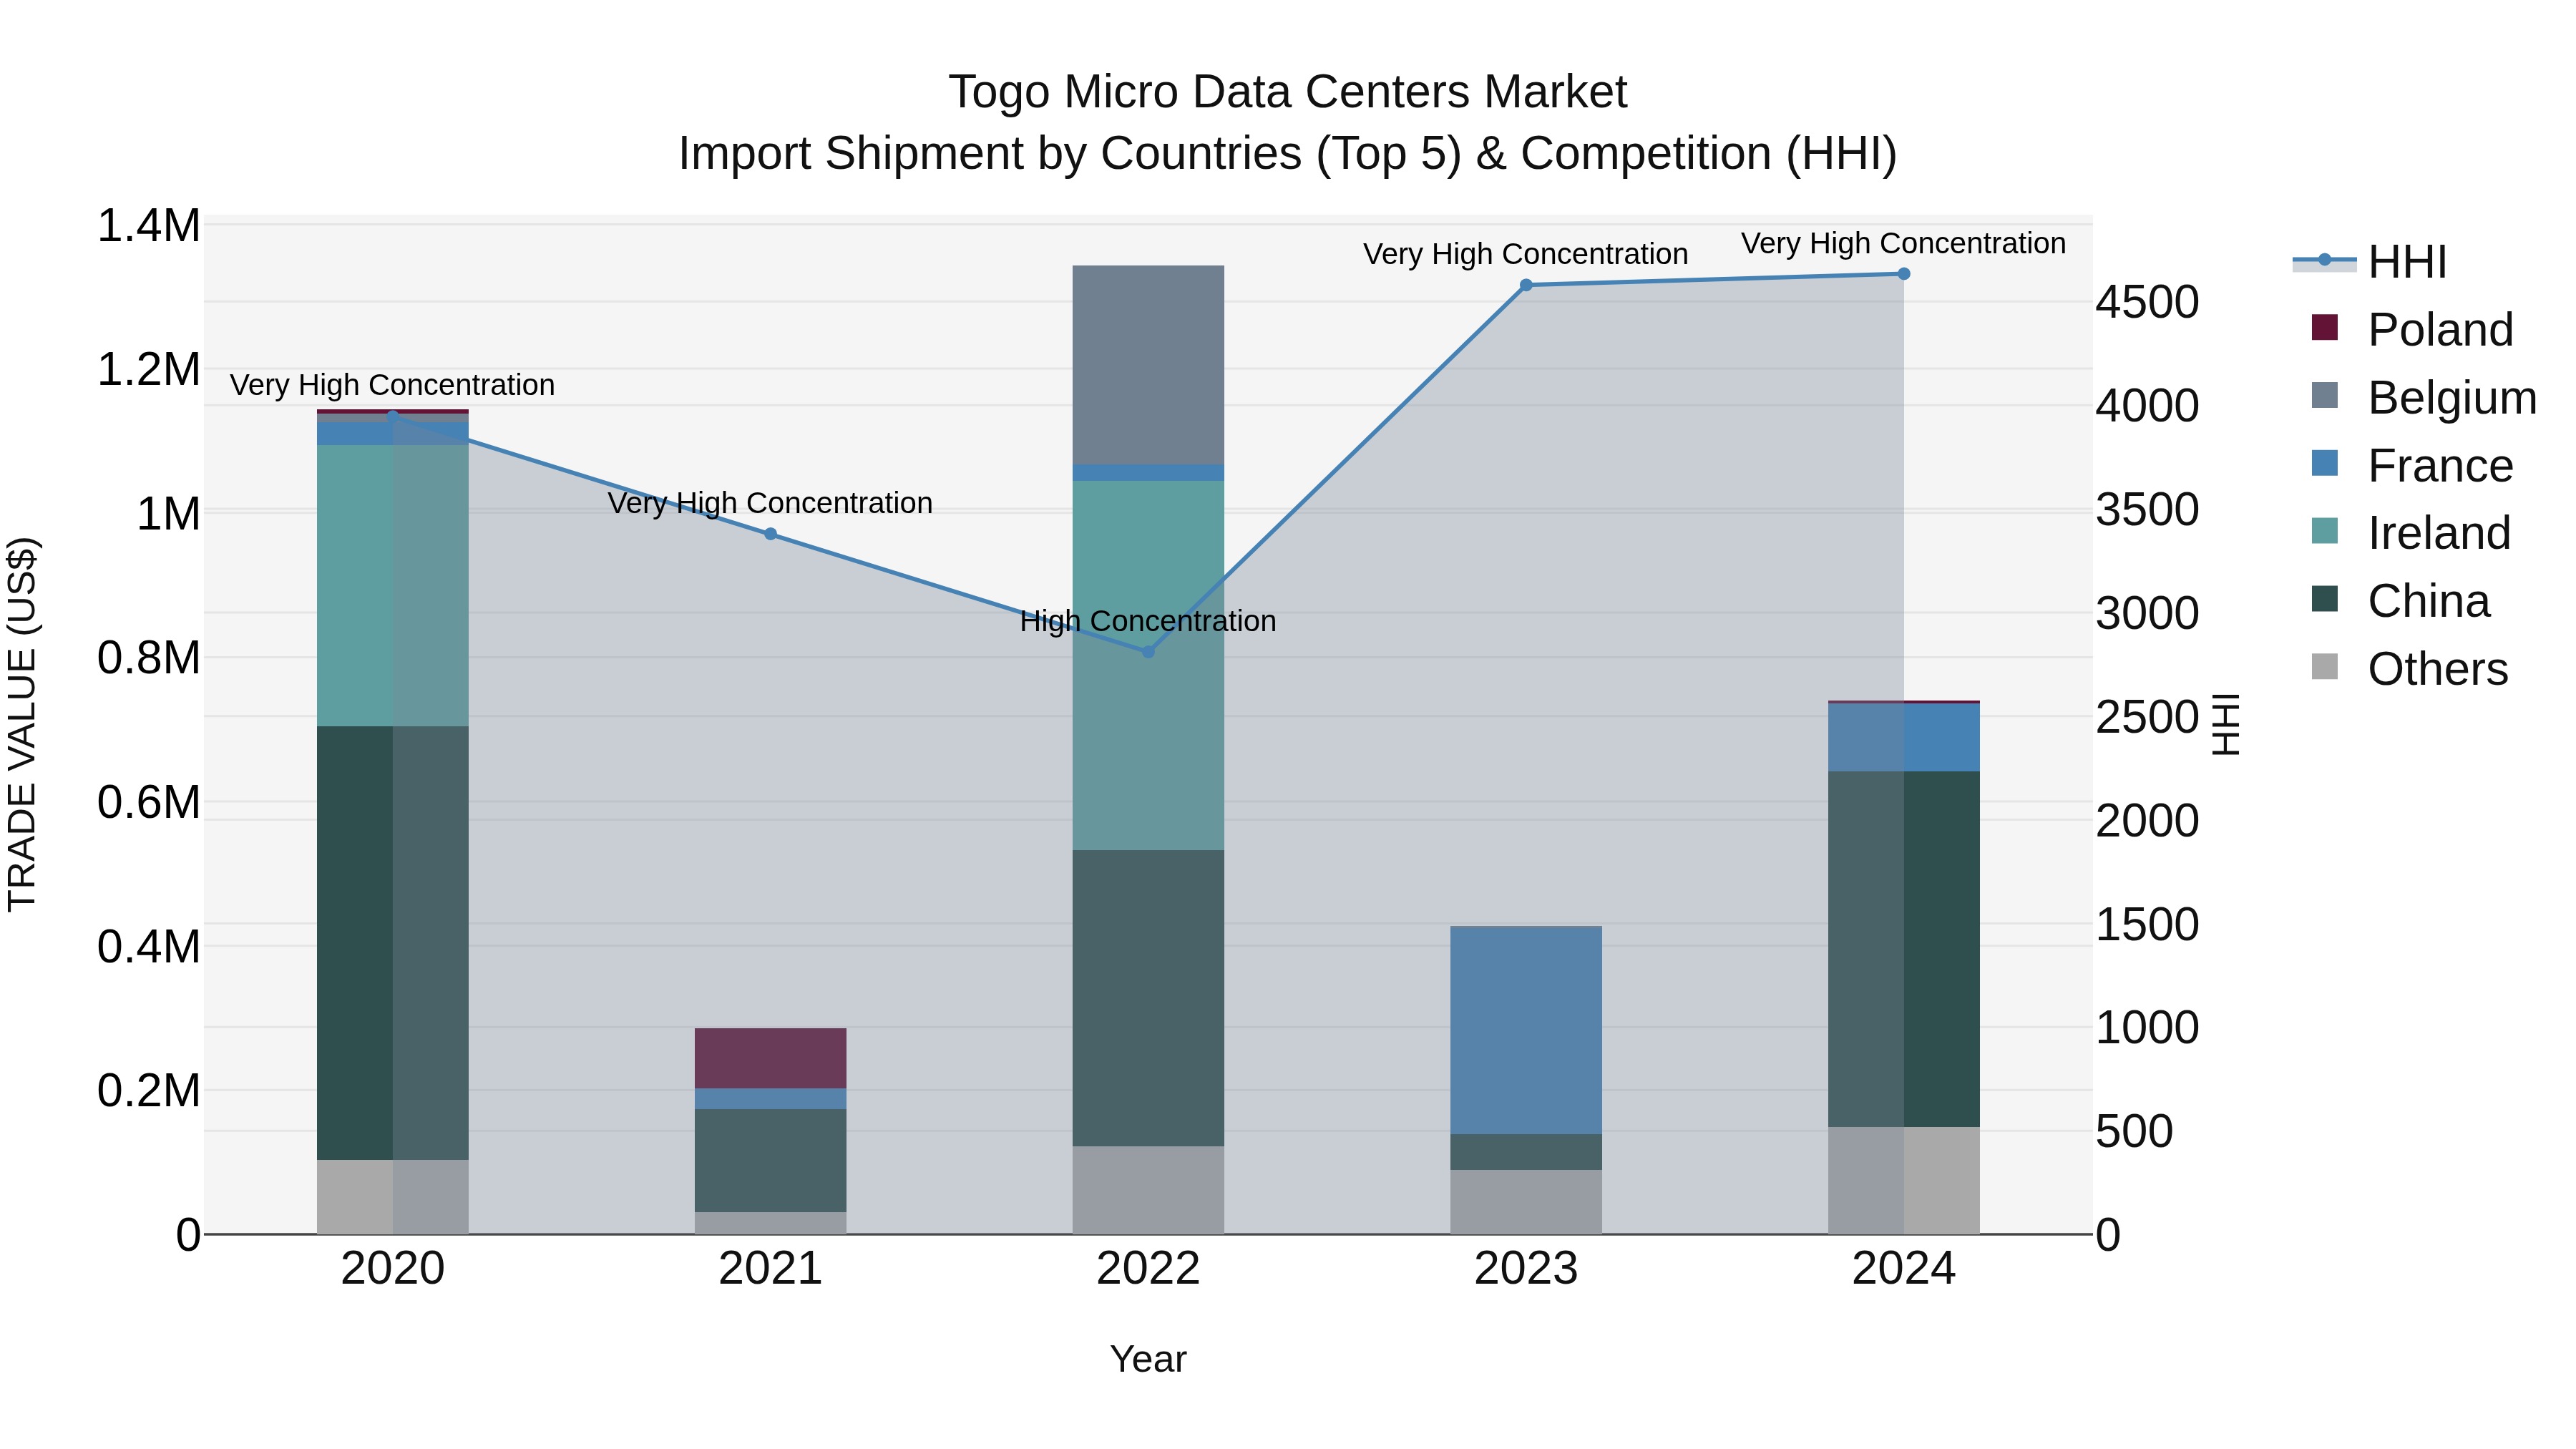2576x1449 pixels.
Task: Select the Ireland segment of 2022 bar
Action: click(1148, 666)
